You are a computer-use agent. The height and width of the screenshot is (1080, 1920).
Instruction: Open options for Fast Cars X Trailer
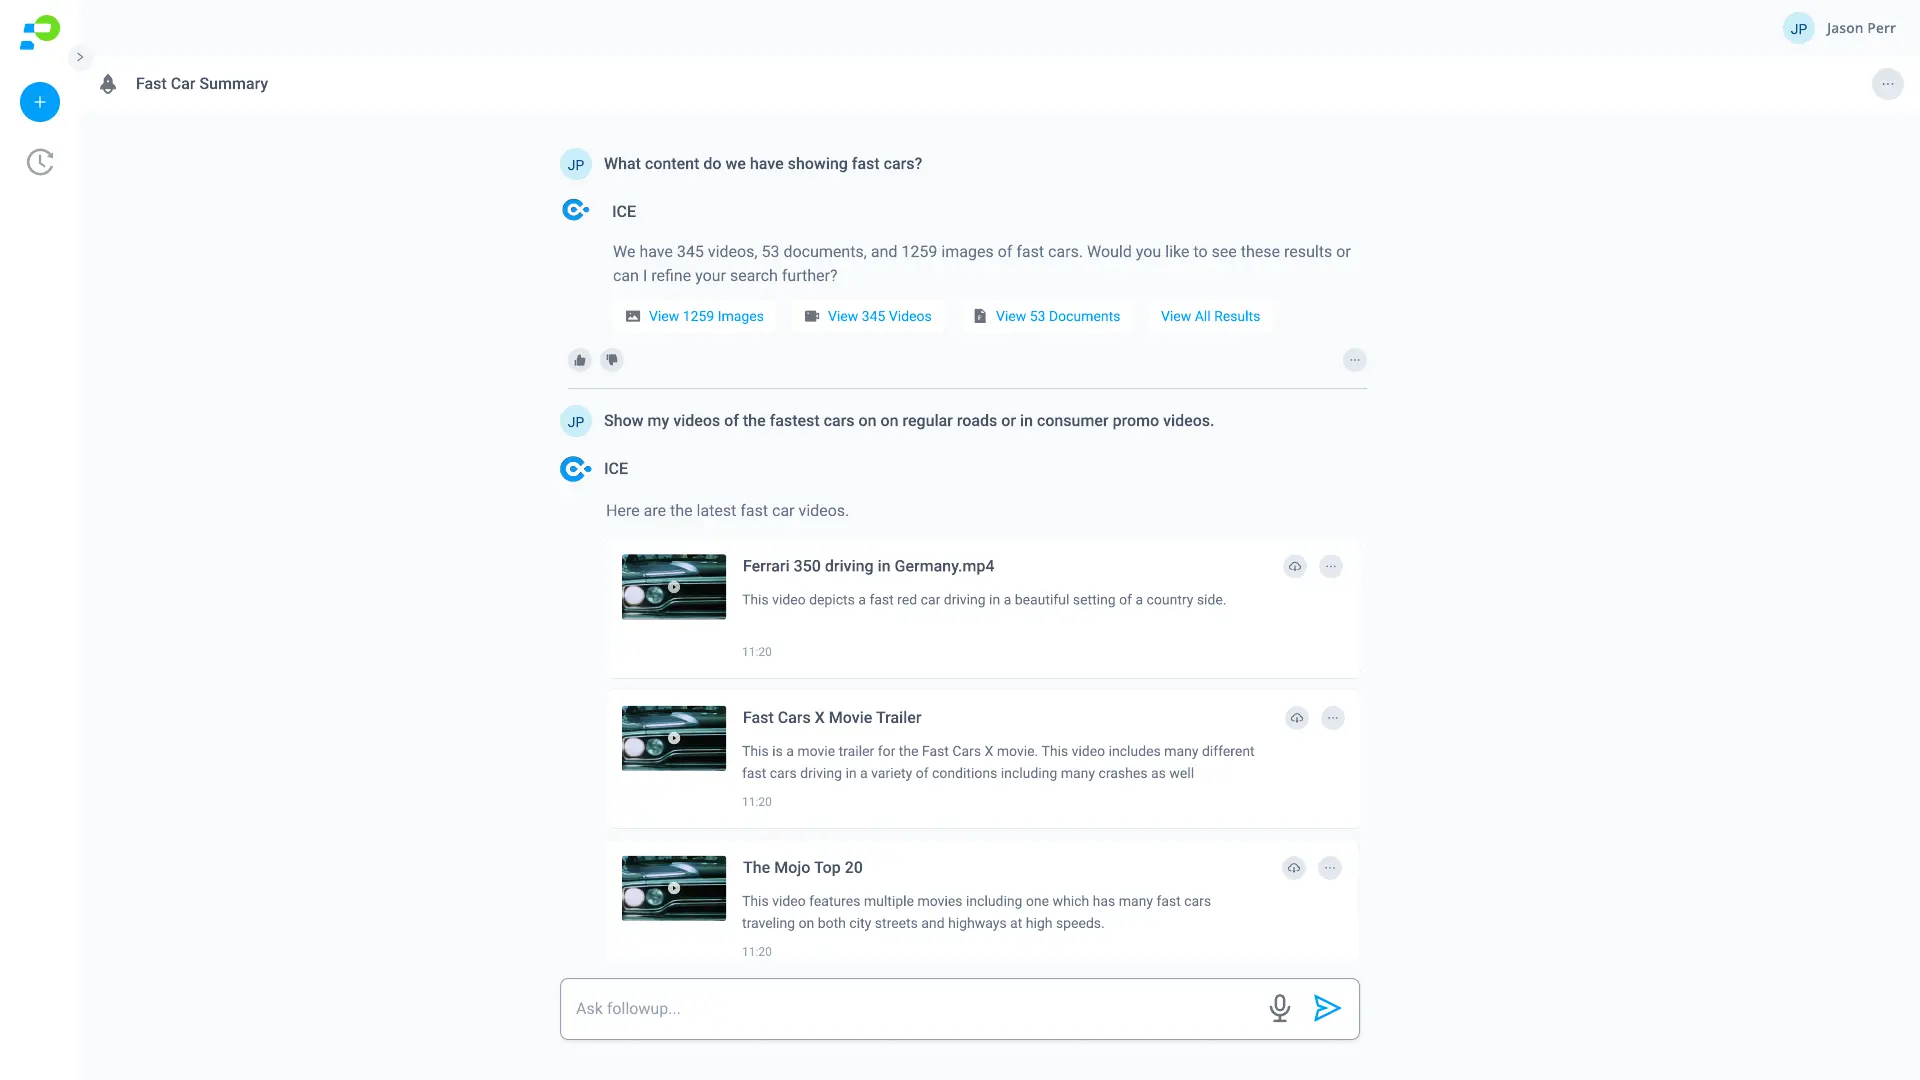[1332, 718]
